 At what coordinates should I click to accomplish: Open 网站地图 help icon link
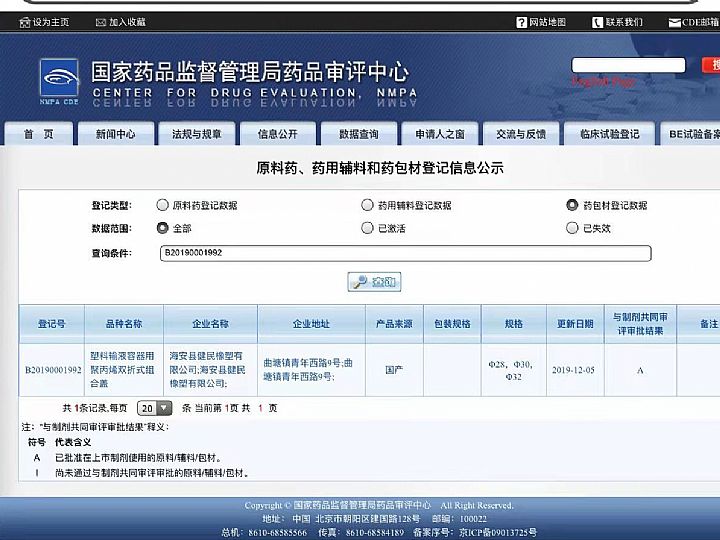521,22
